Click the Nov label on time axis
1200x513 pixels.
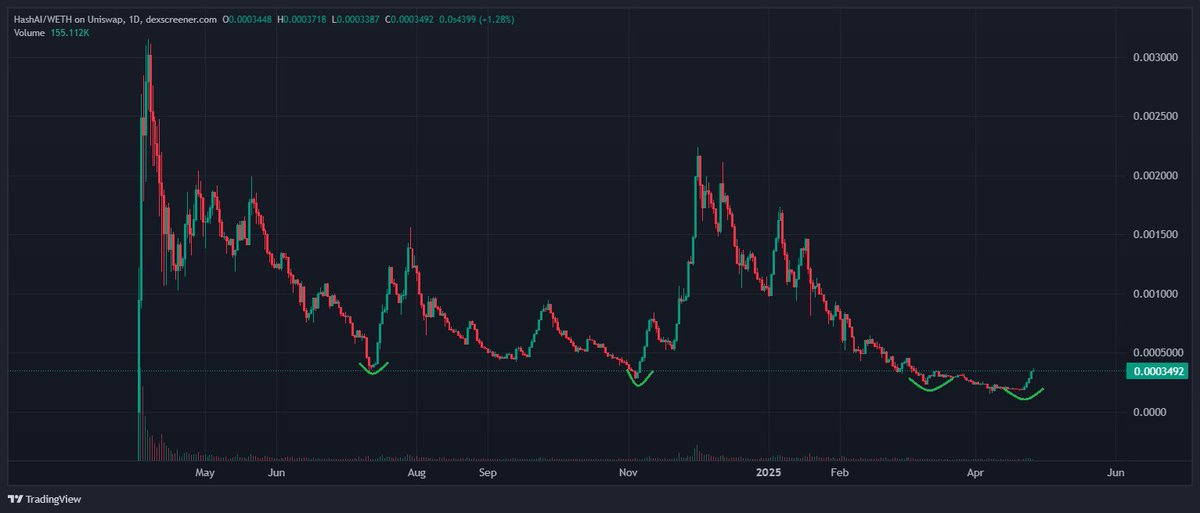[x=627, y=471]
